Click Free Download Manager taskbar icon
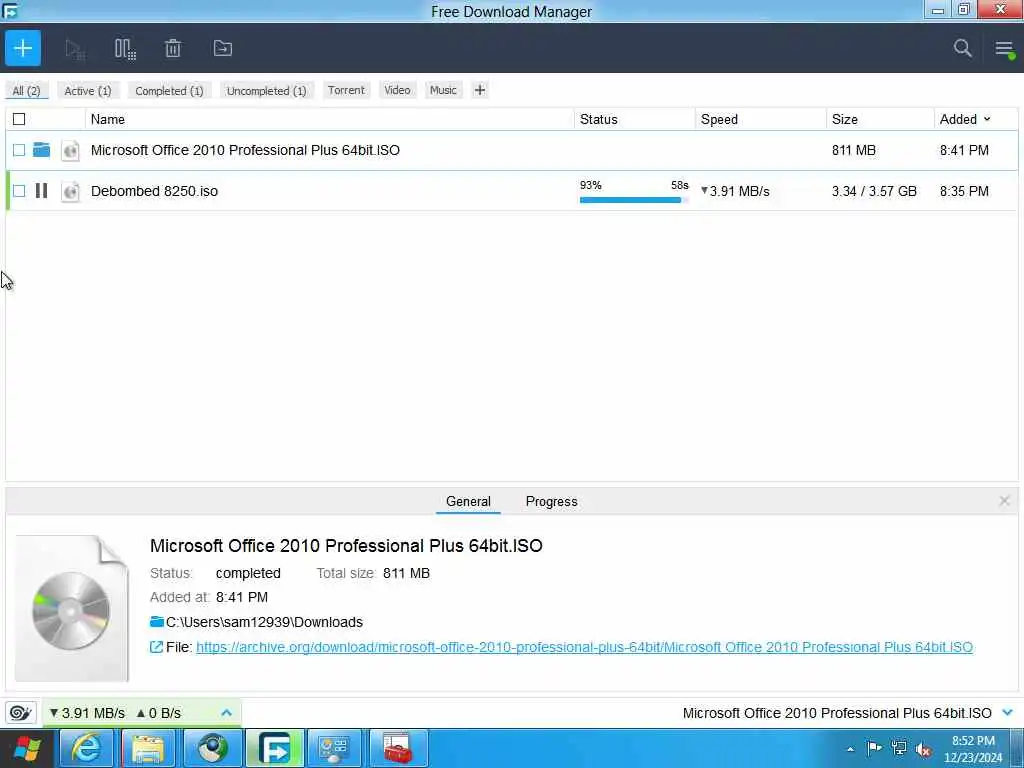 [x=274, y=748]
